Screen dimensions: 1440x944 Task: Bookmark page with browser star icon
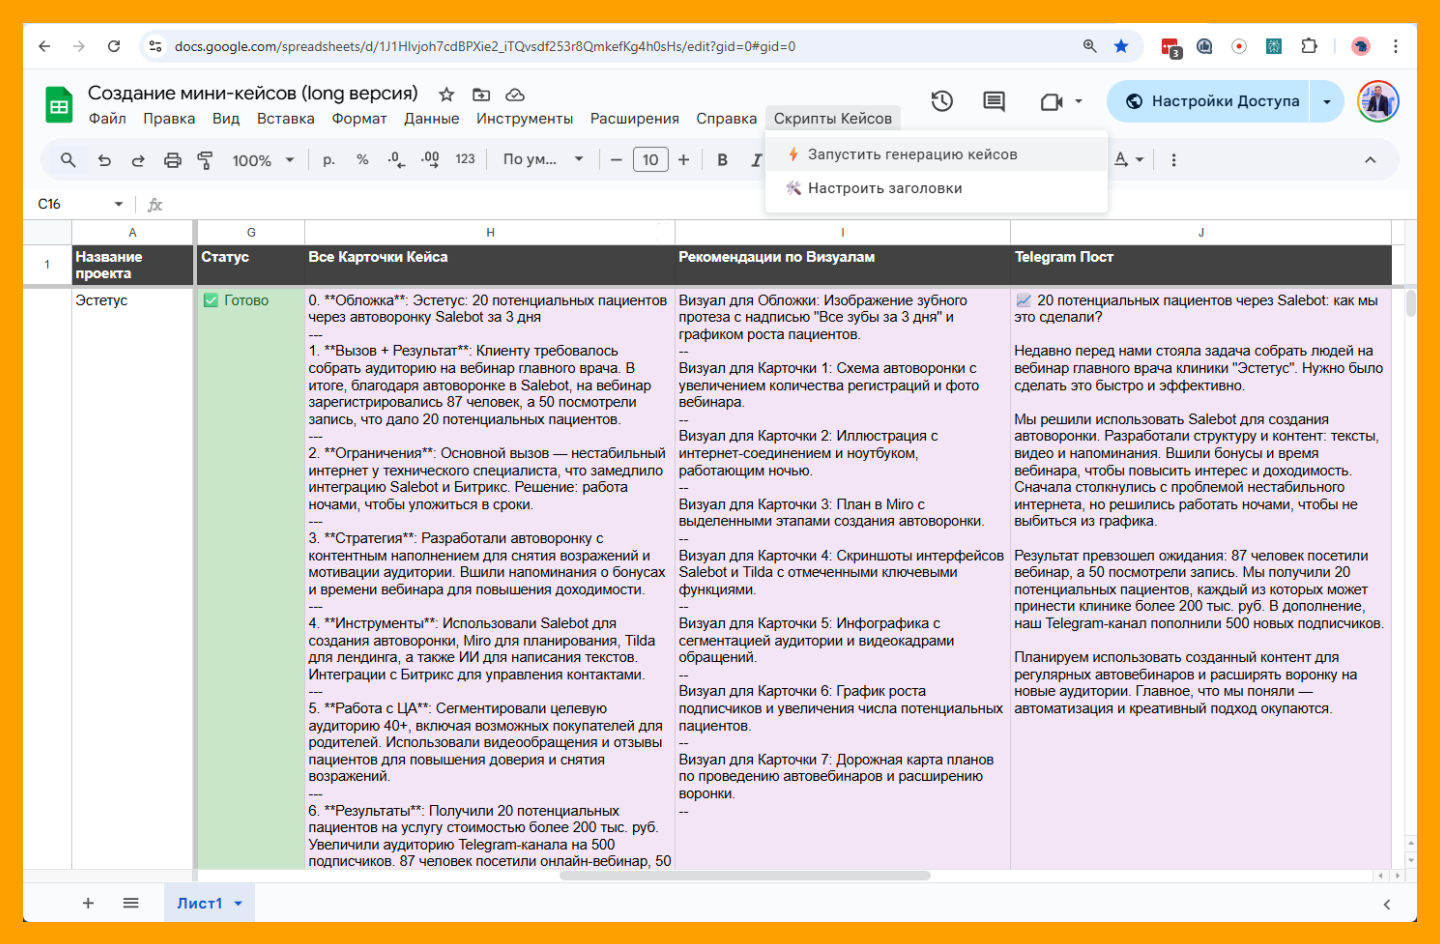coord(1121,46)
